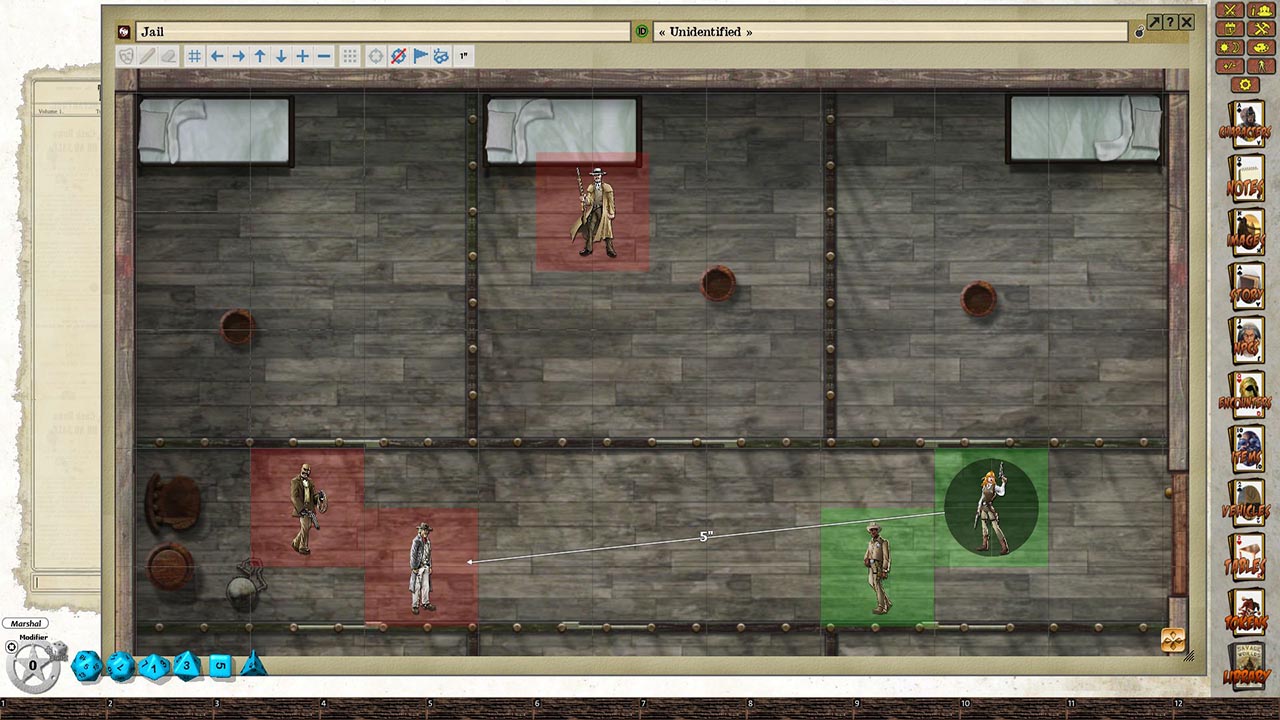1280x720 pixels.
Task: Select the female gunslinger token
Action: tap(991, 508)
